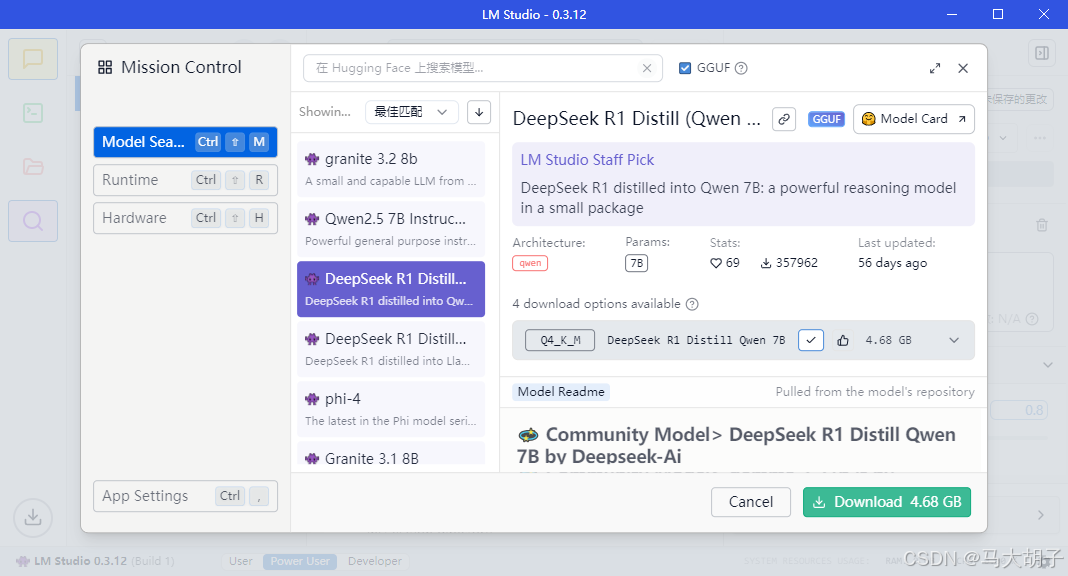The height and width of the screenshot is (576, 1068).
Task: Click the Q4_K_M quantization tag
Action: (560, 340)
